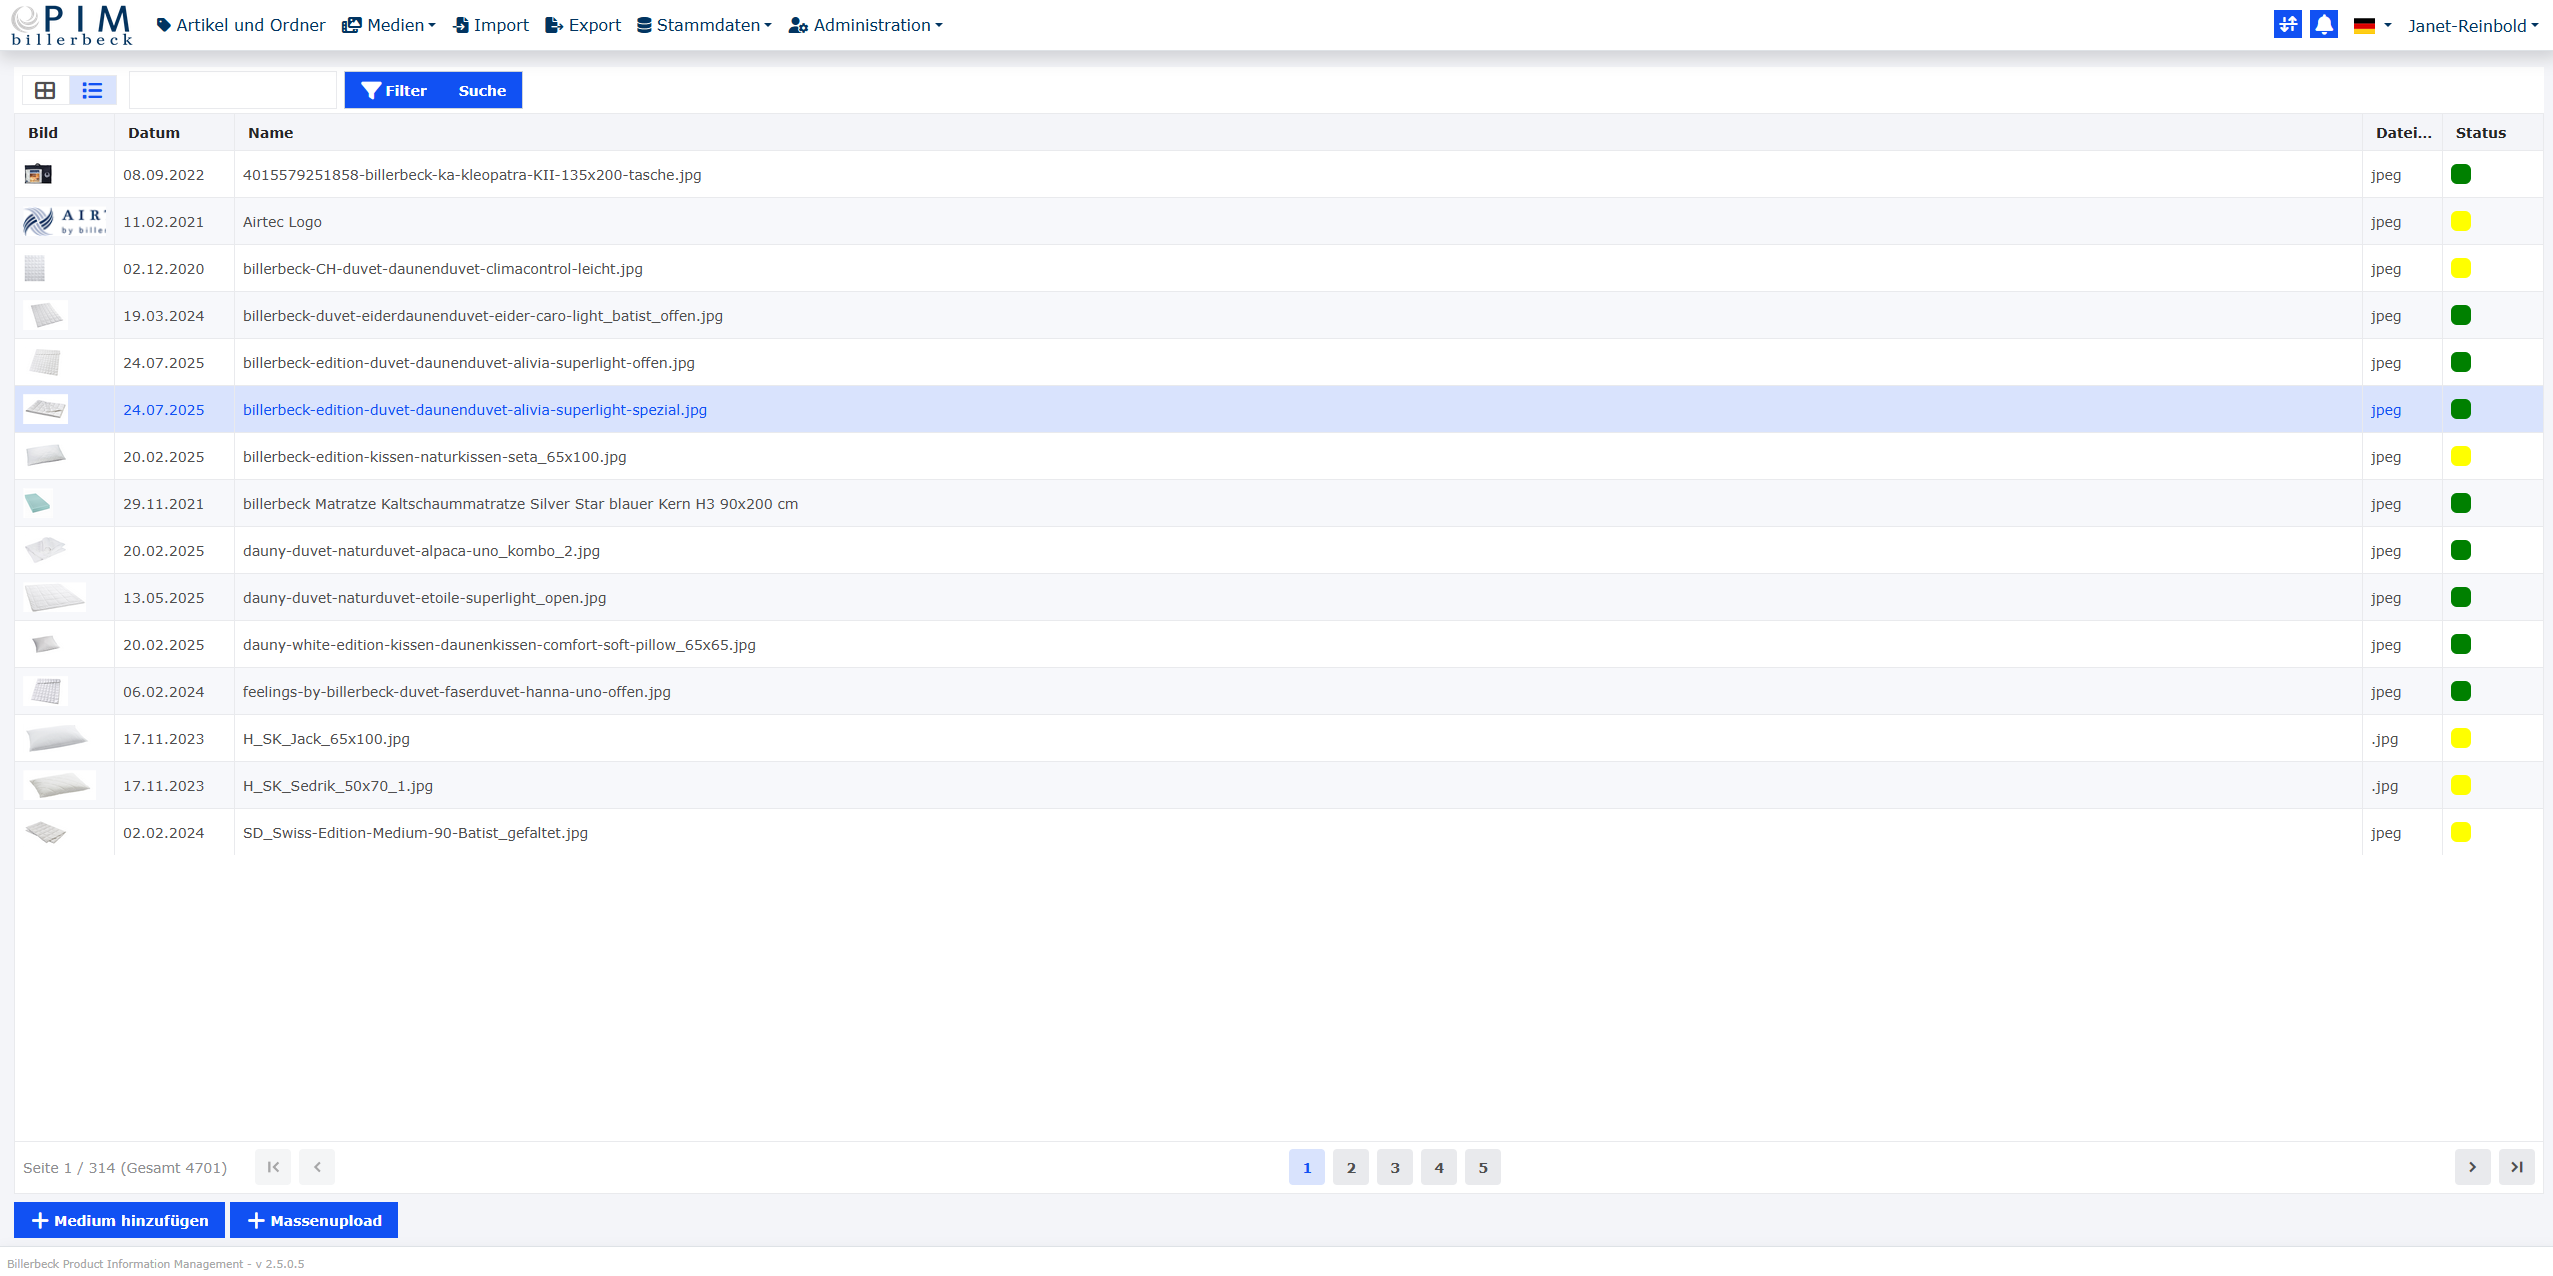Click the blue arrows icon beside the bell
This screenshot has height=1276, width=2553.
tap(2287, 25)
